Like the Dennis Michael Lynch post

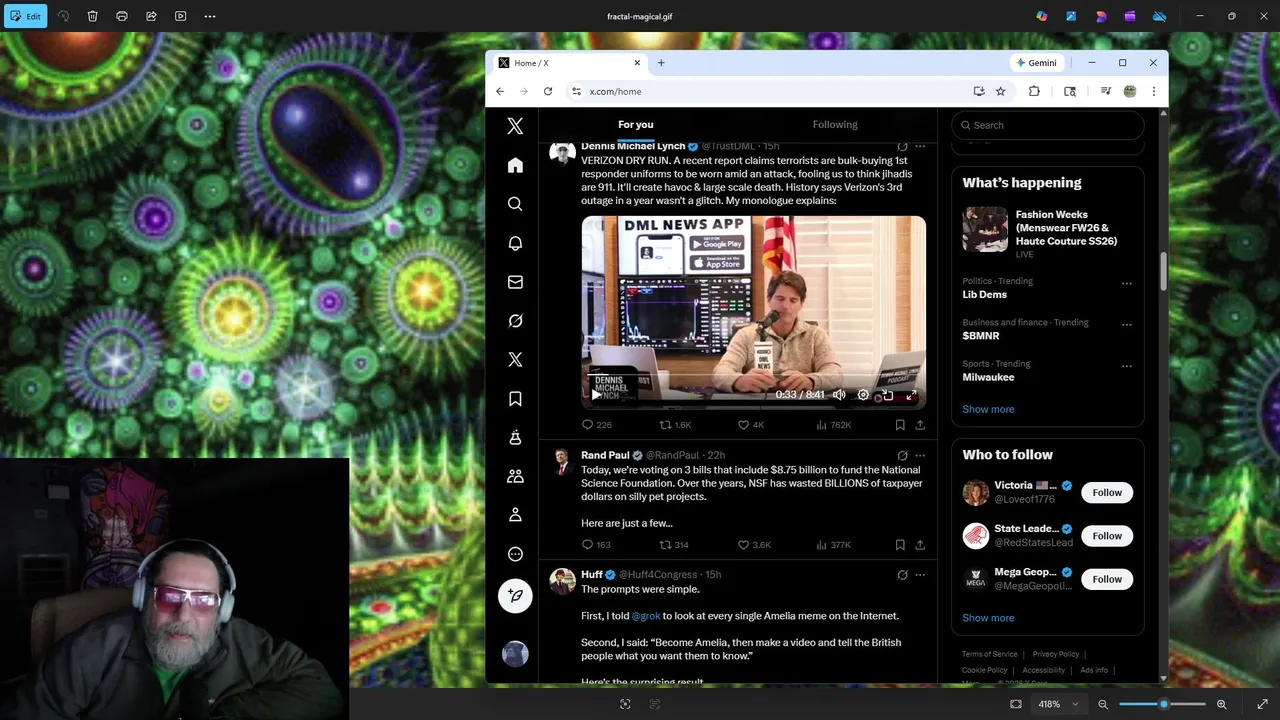coord(750,425)
